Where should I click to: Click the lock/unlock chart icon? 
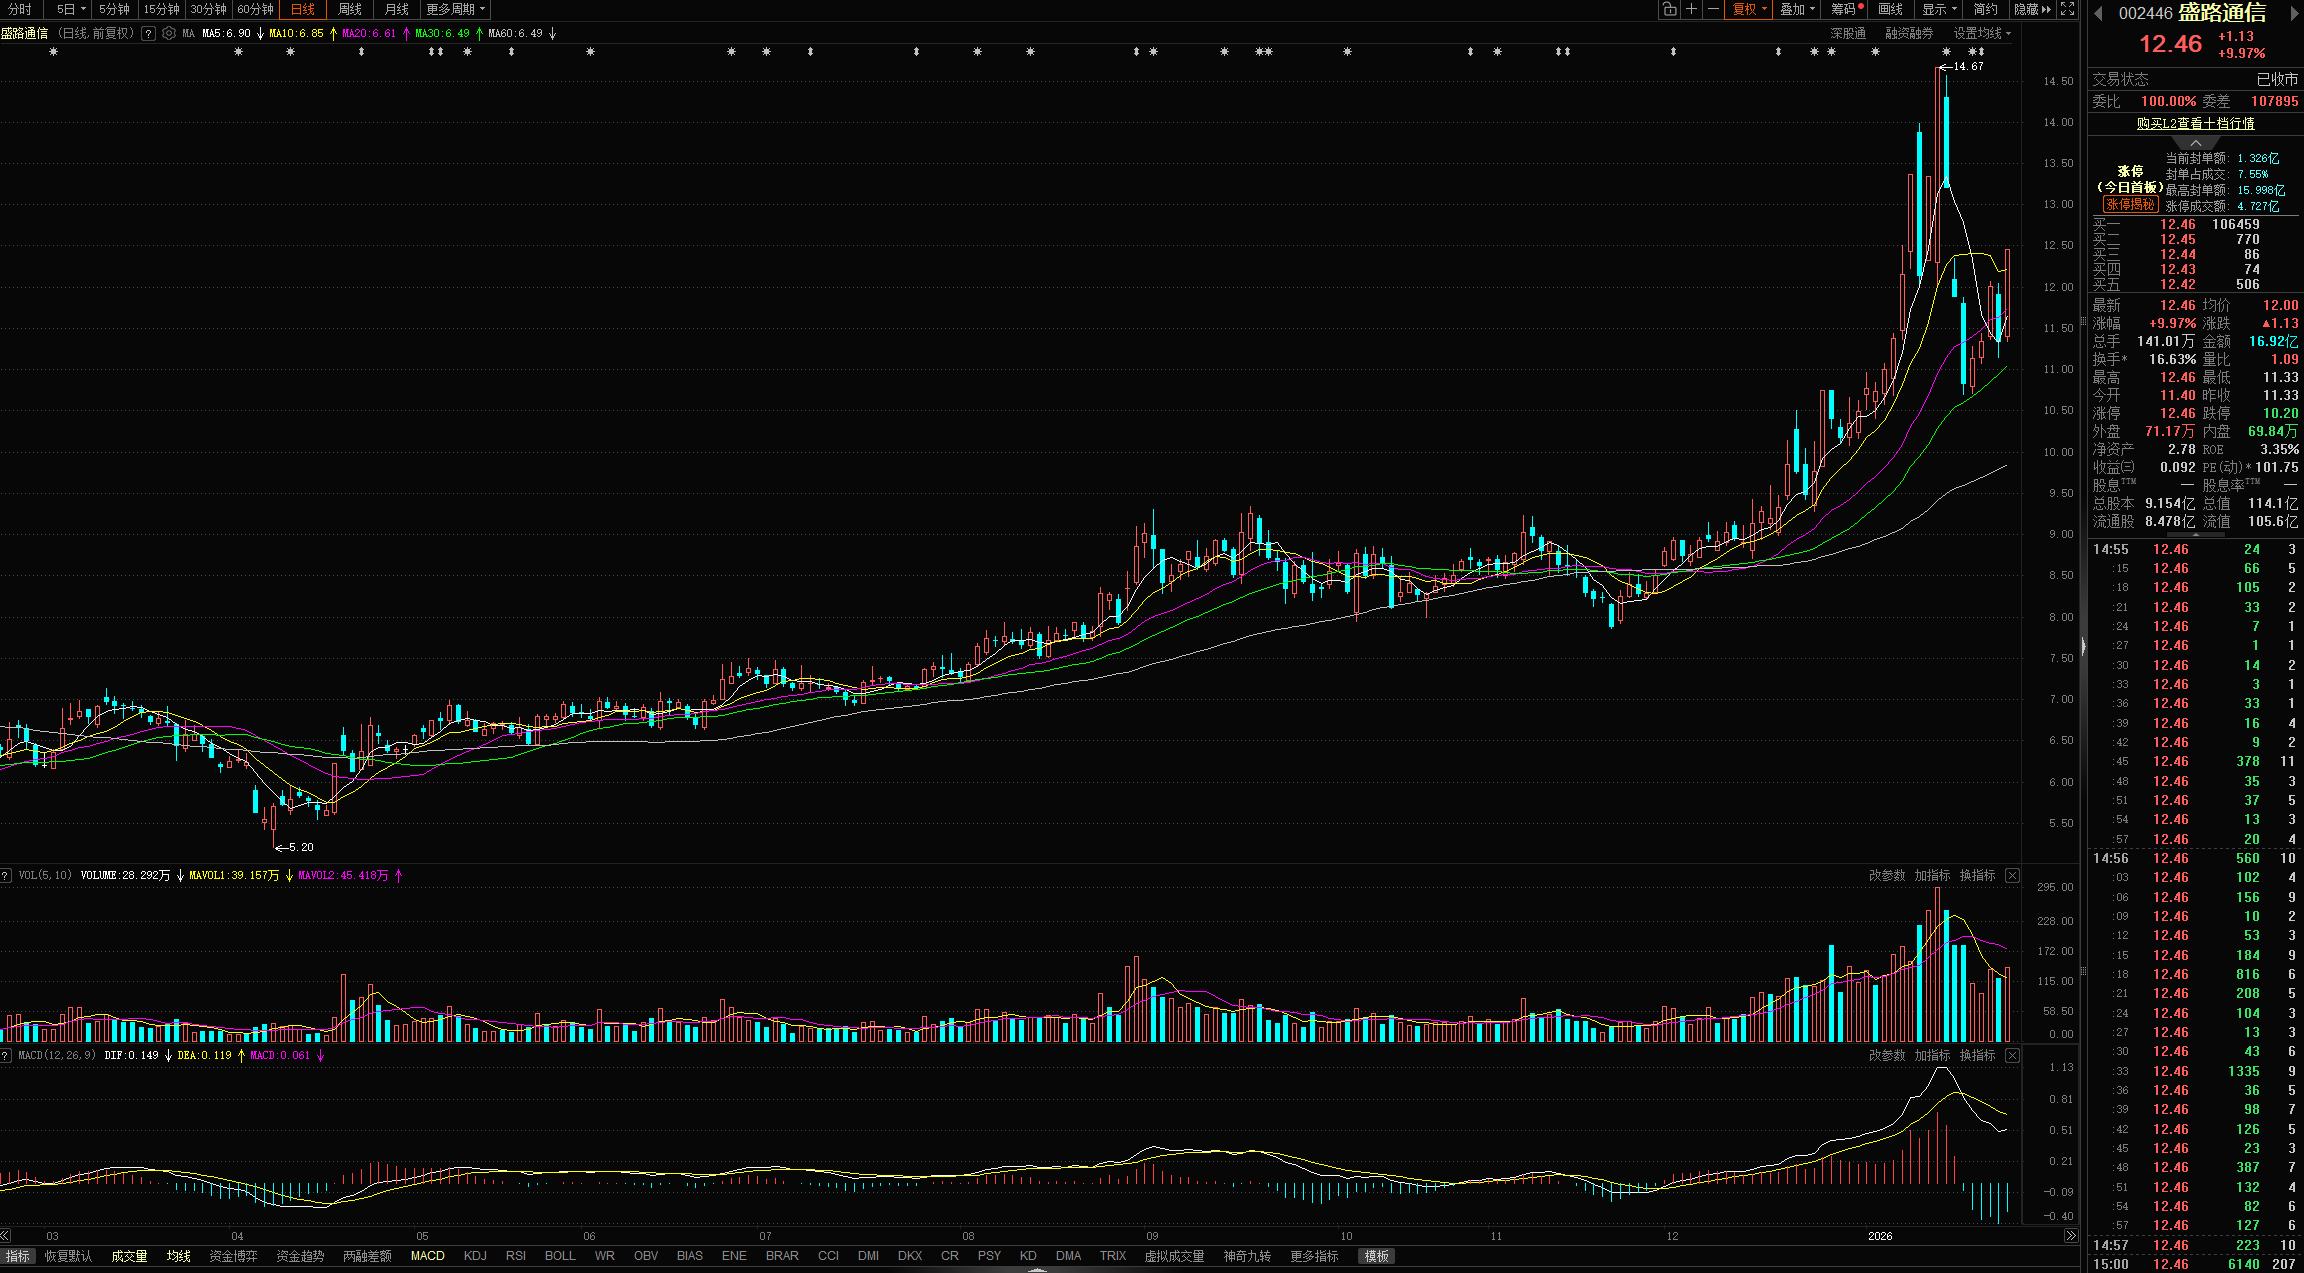coord(1669,9)
